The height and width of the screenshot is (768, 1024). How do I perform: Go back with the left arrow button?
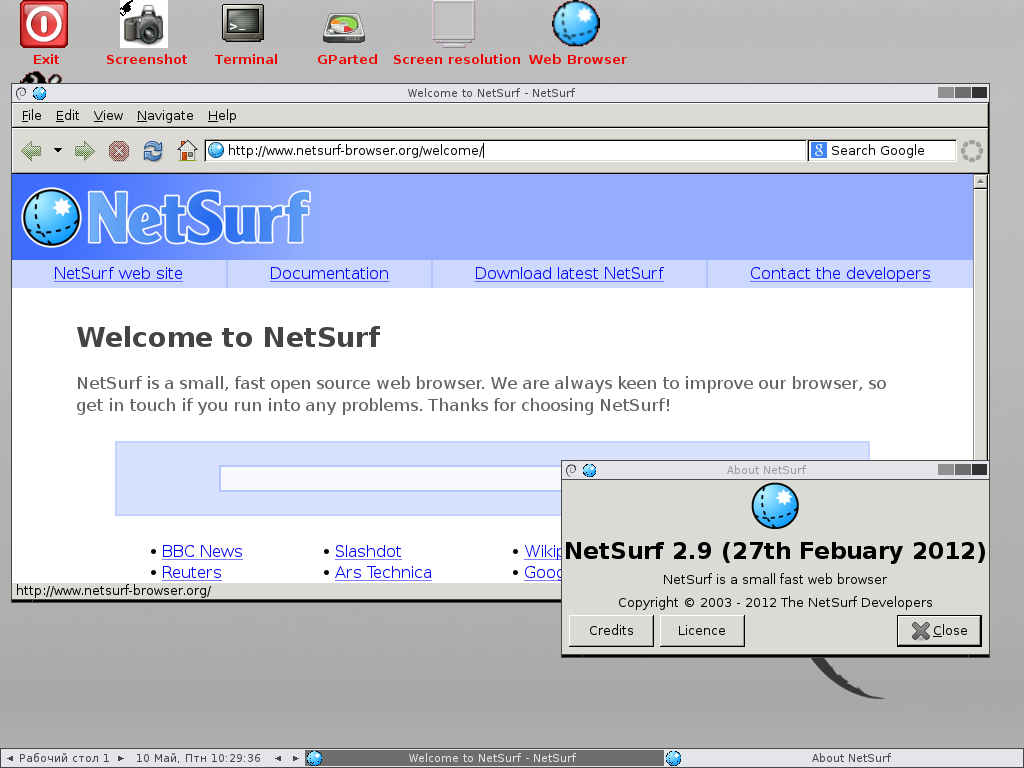[x=31, y=152]
